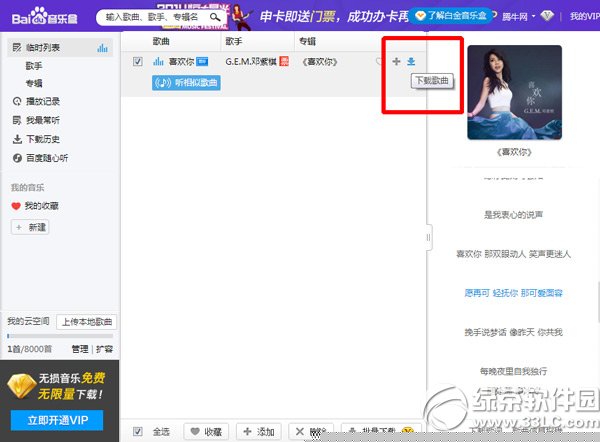
Task: Click album name 《喜欢你》 in song row
Action: point(320,62)
